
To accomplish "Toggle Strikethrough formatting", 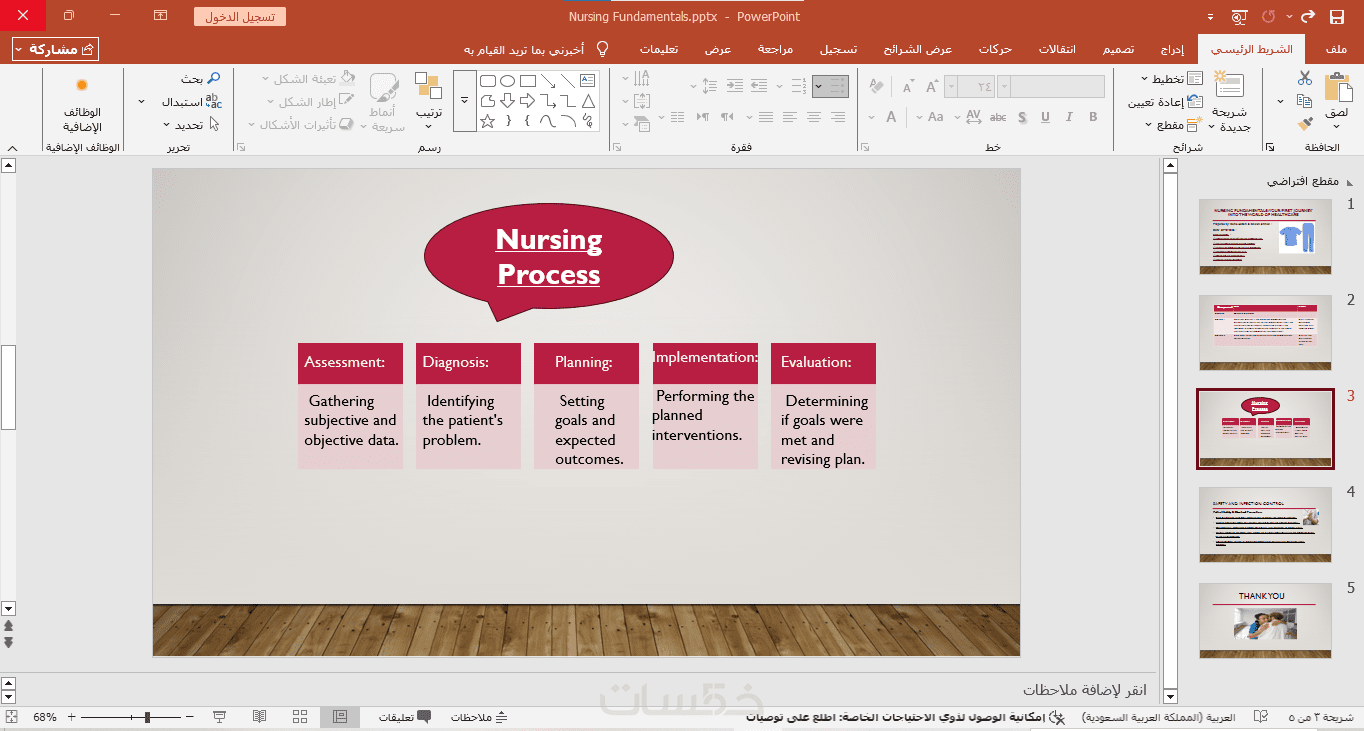I will [998, 117].
